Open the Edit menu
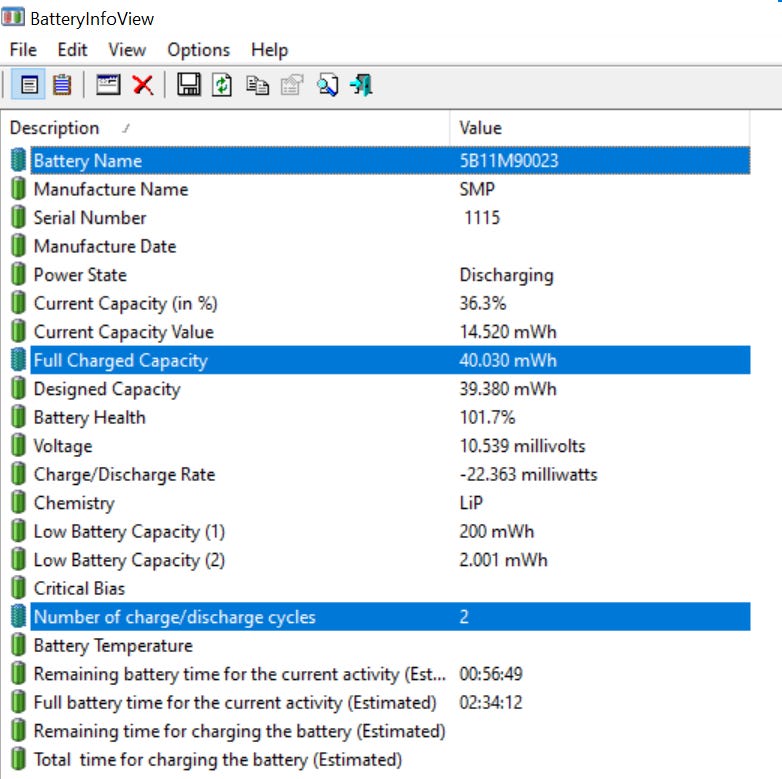Image resolution: width=782 pixels, height=779 pixels. click(72, 50)
